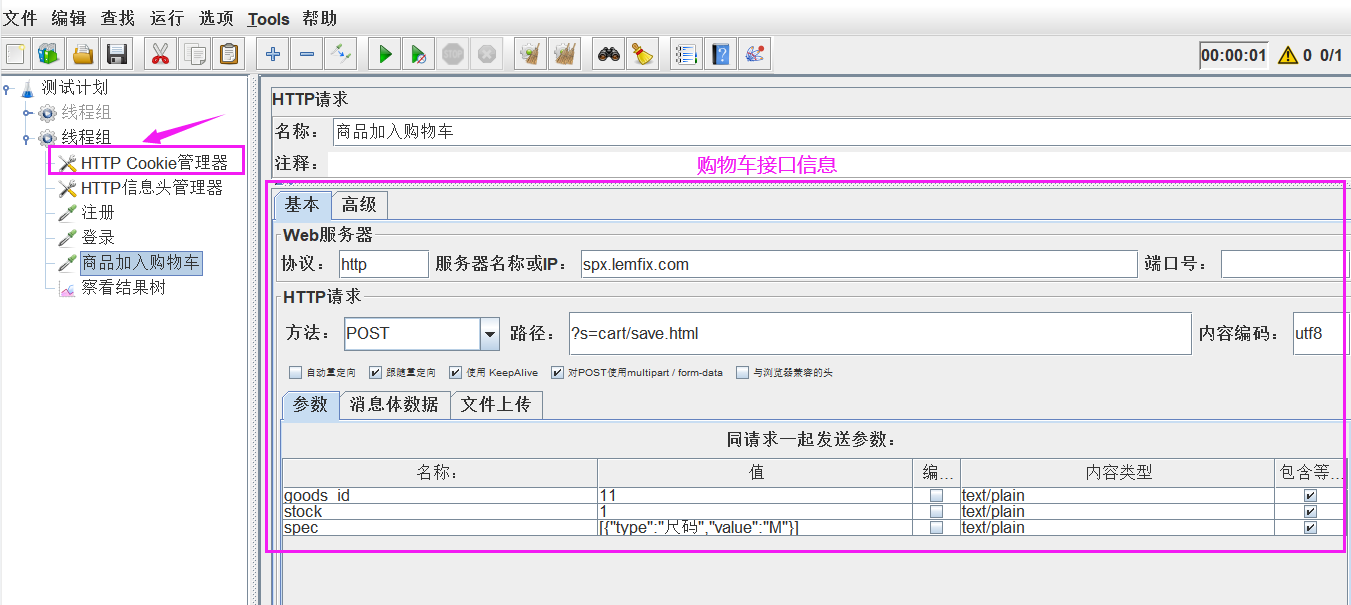The width and height of the screenshot is (1351, 605).
Task: Open the Function Helper list icon
Action: pyautogui.click(x=685, y=54)
